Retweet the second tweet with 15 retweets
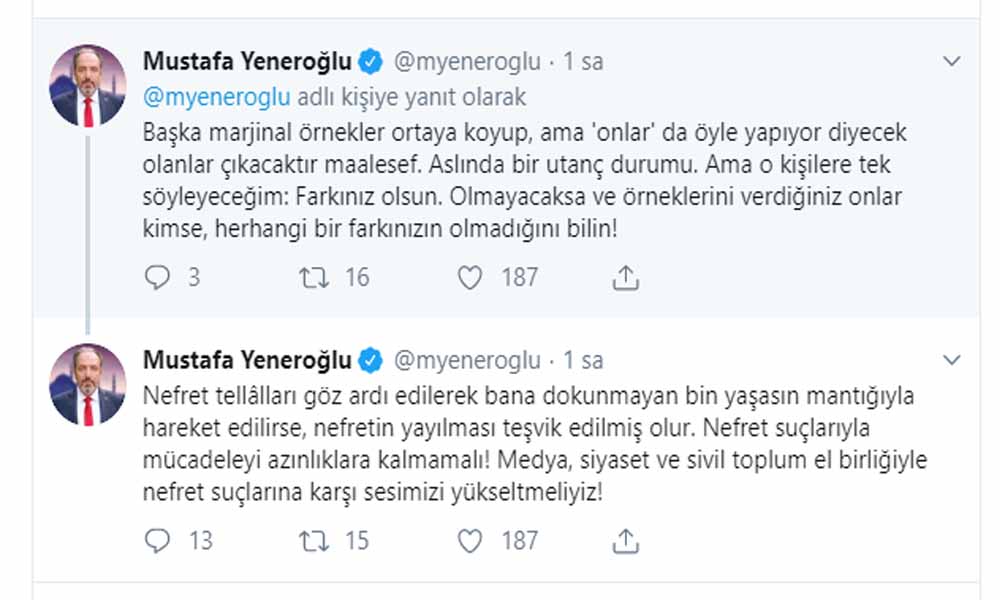Screen dimensions: 1000x600 [x=314, y=541]
